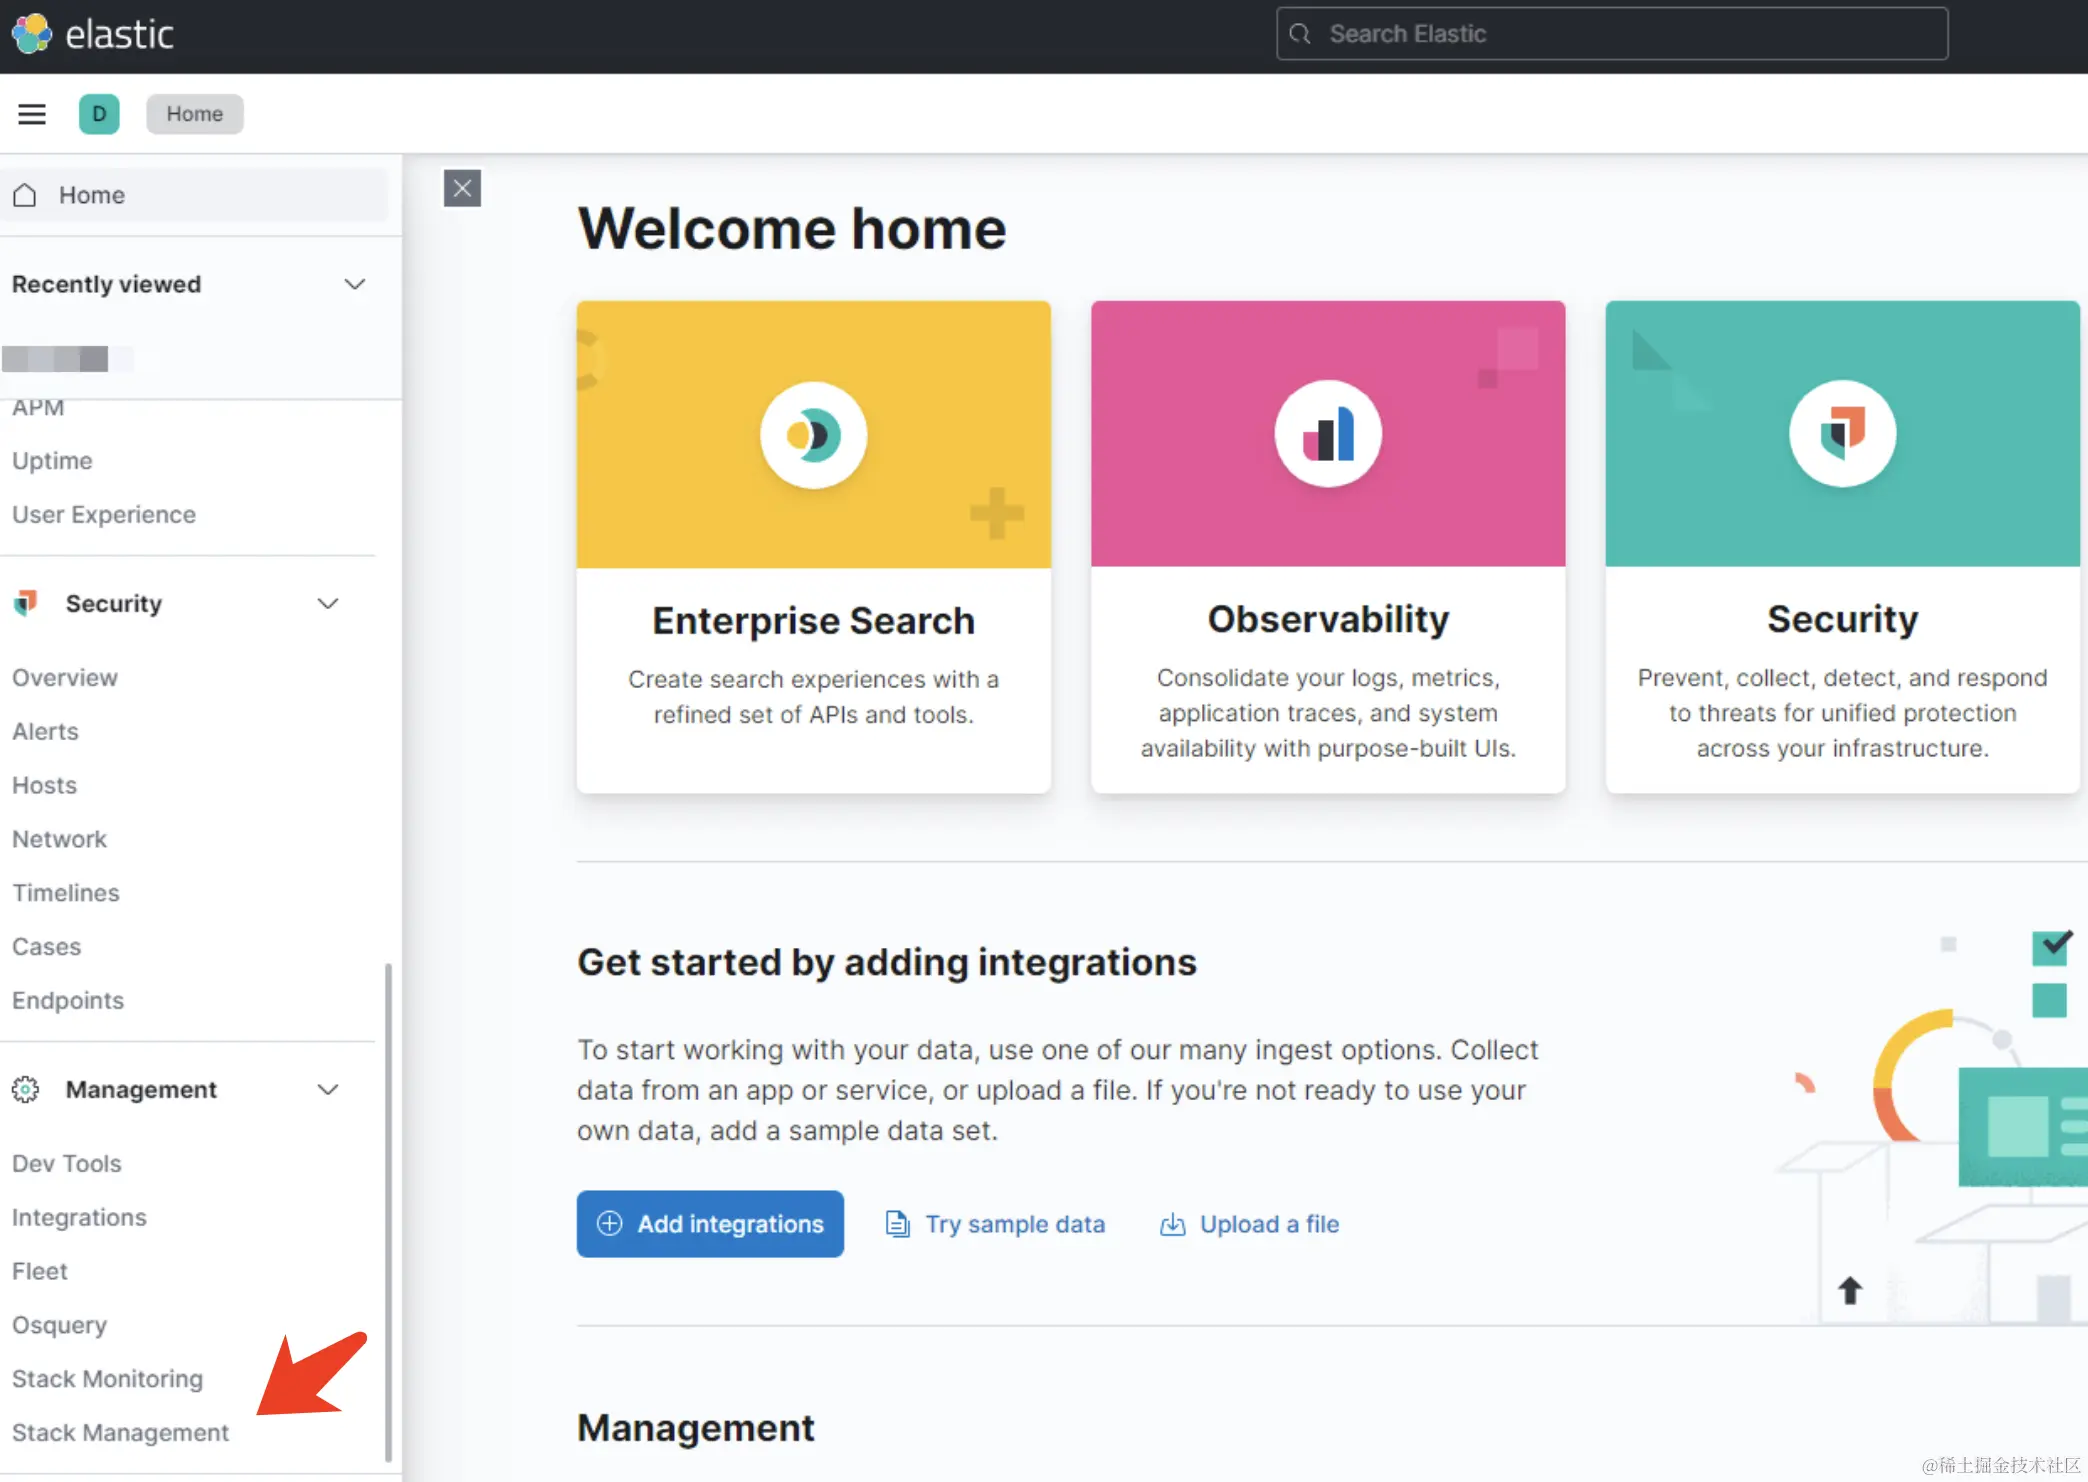Open the Observability card
This screenshot has height=1482, width=2088.
click(x=1328, y=547)
